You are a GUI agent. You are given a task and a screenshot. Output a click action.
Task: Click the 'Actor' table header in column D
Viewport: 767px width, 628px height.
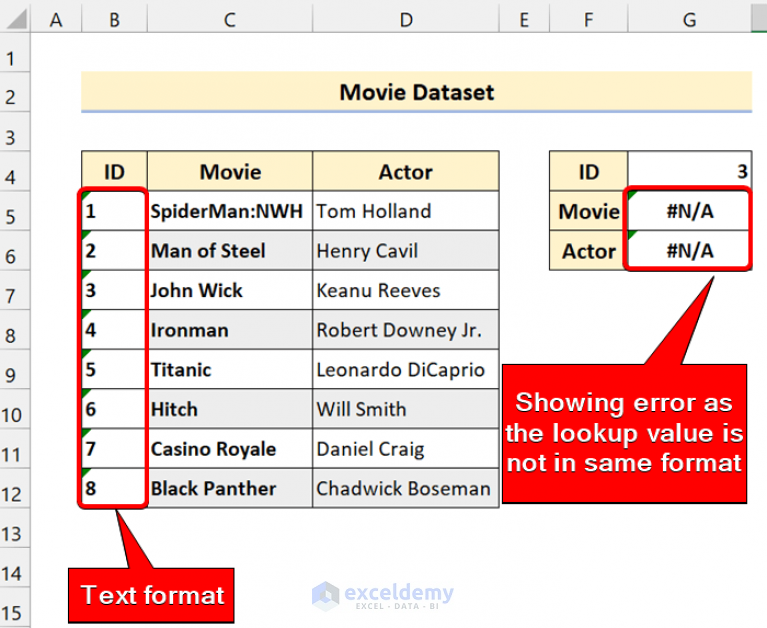click(x=406, y=171)
